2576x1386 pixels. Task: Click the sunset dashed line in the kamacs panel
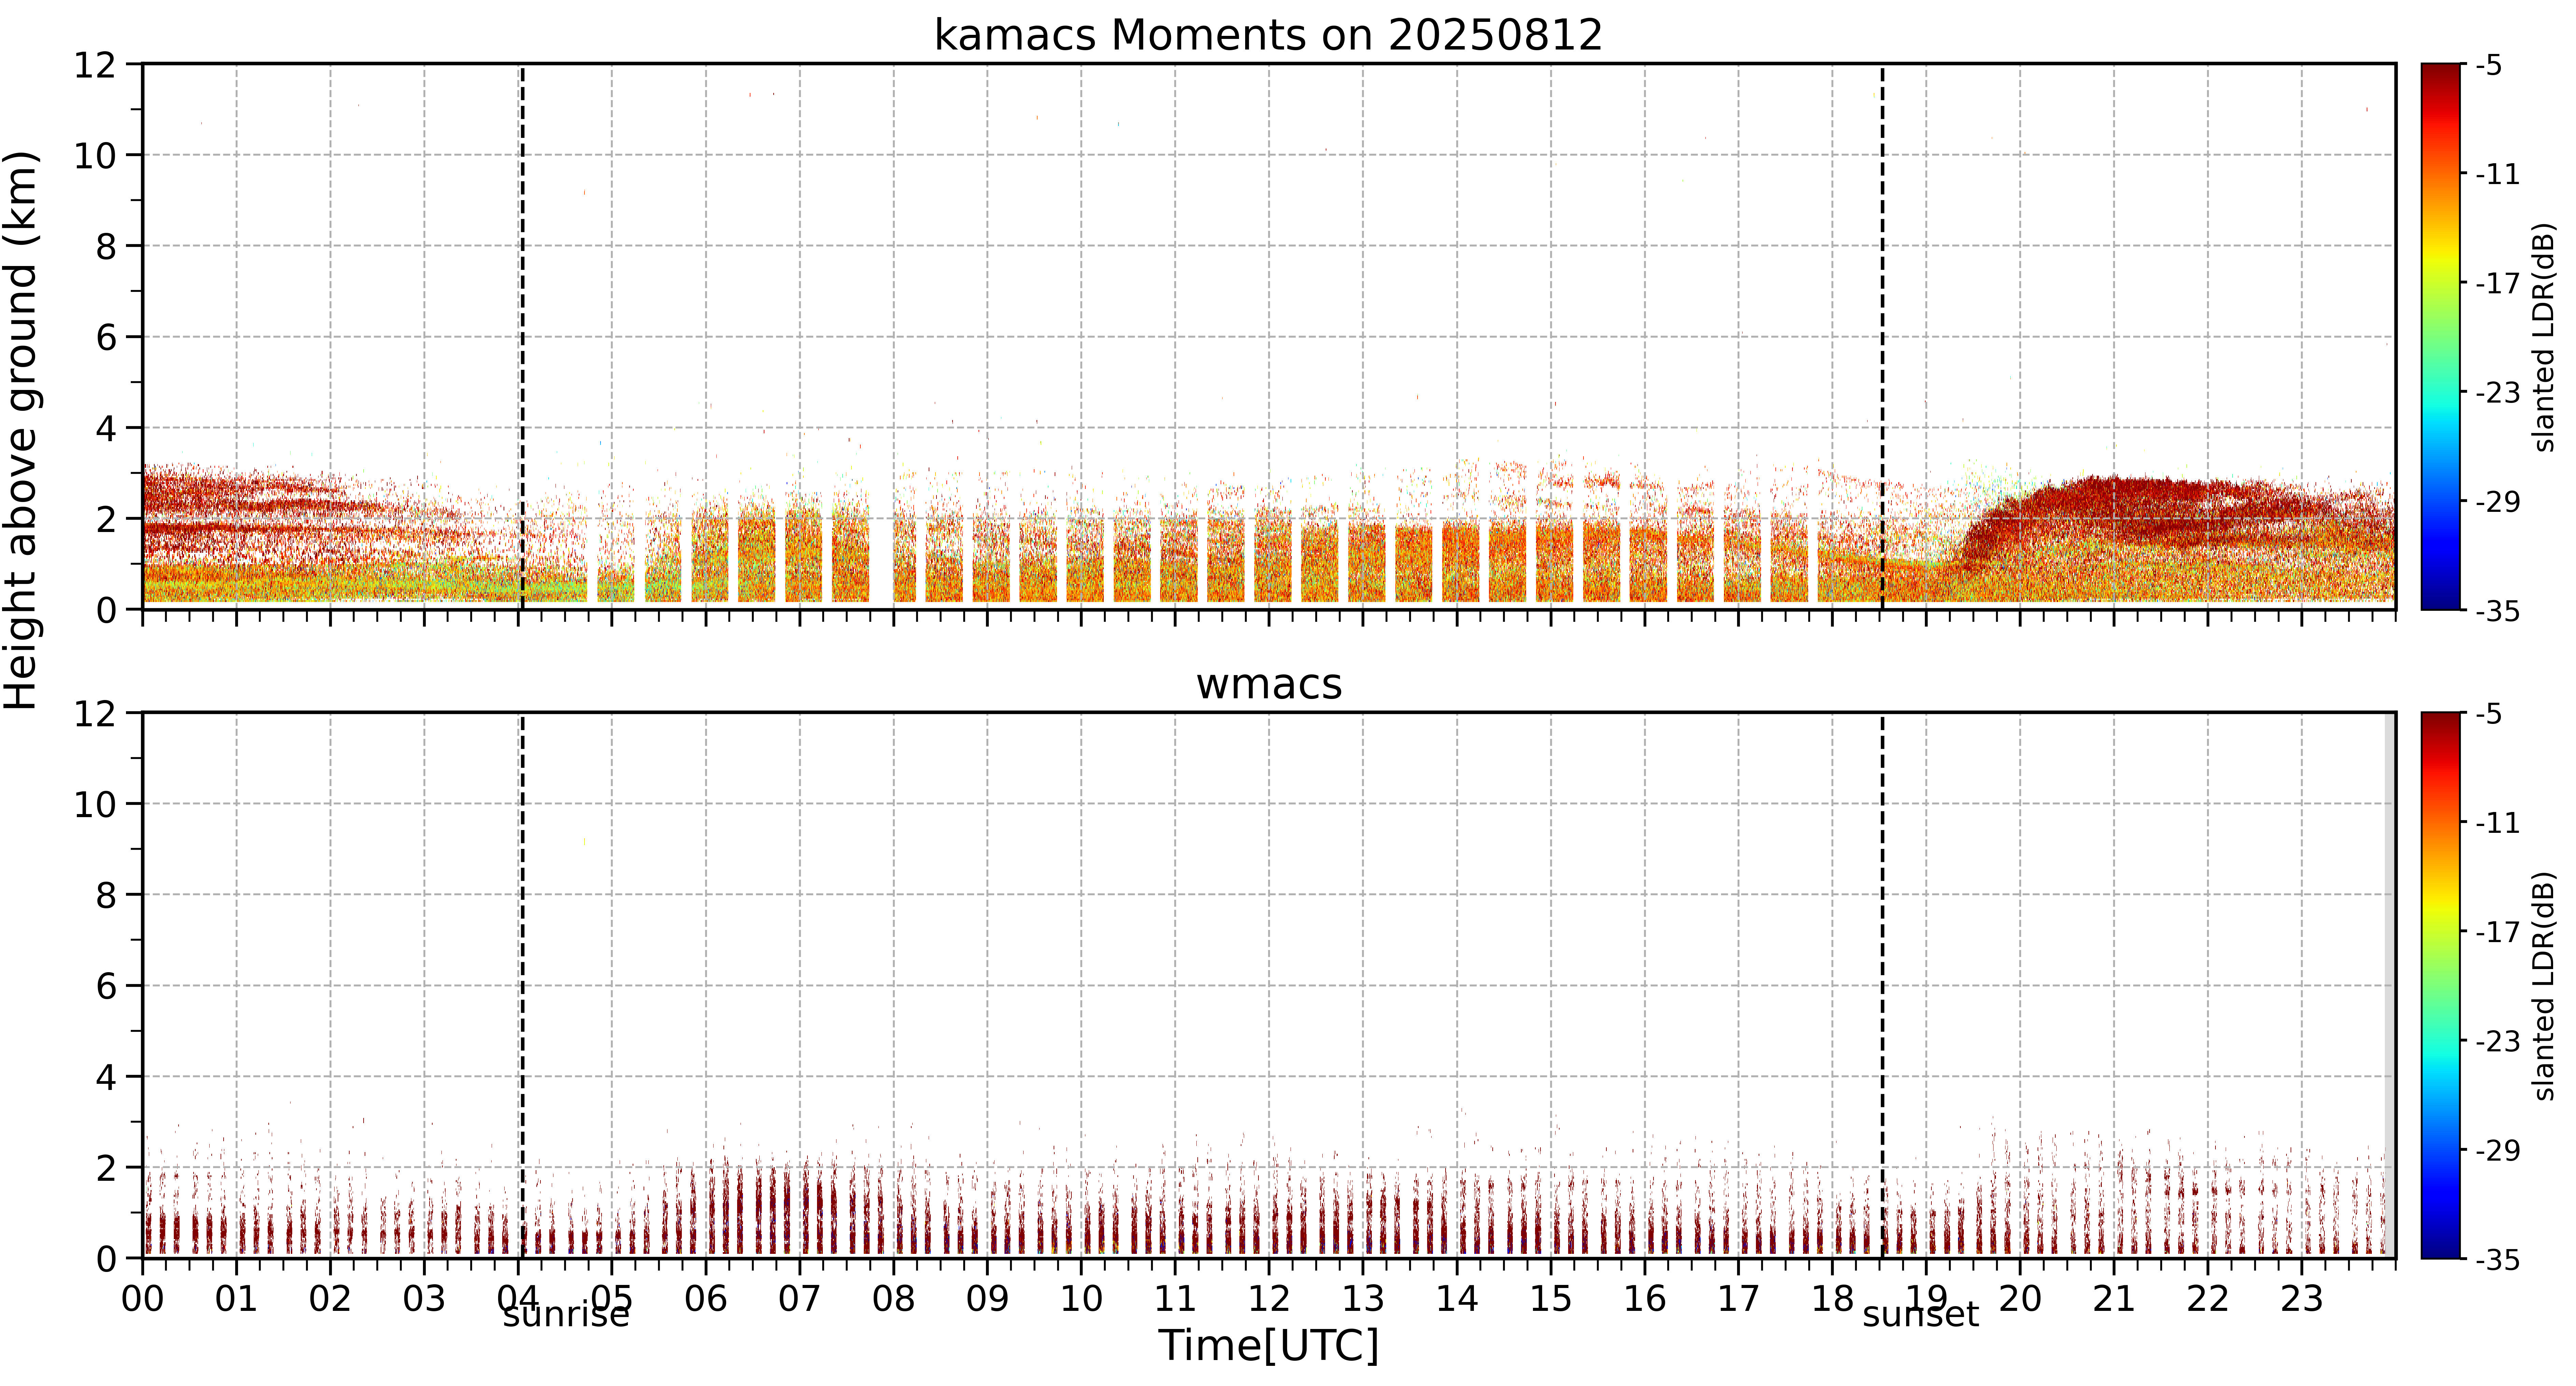click(1882, 337)
